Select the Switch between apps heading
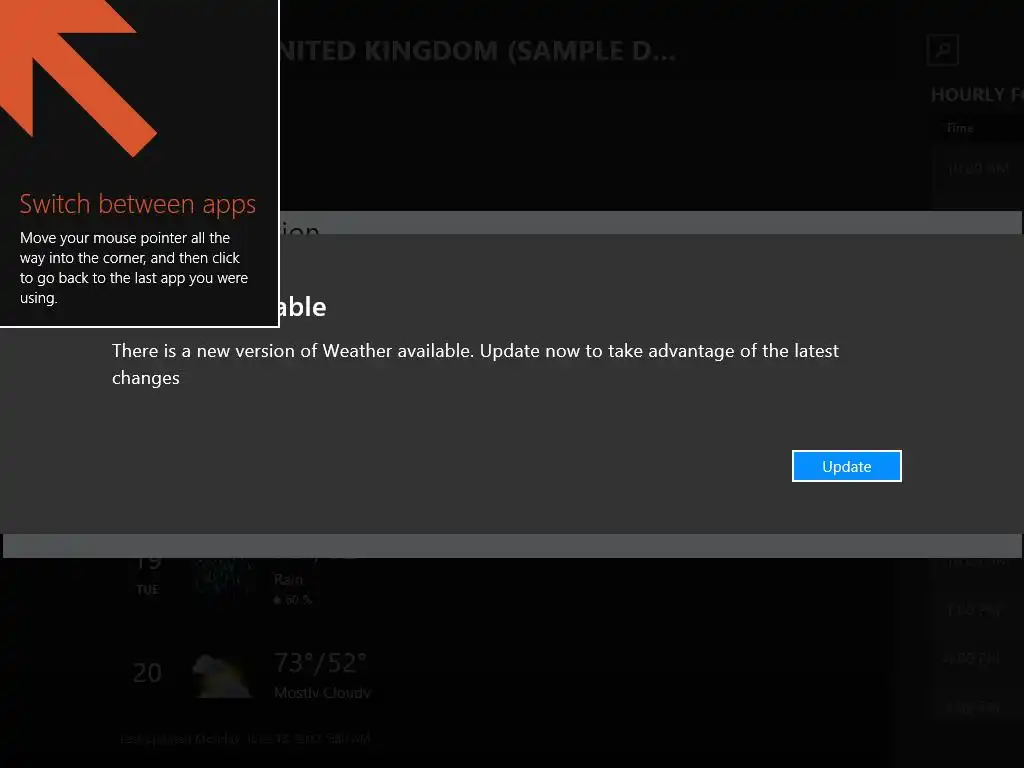The height and width of the screenshot is (768, 1024). tap(138, 204)
